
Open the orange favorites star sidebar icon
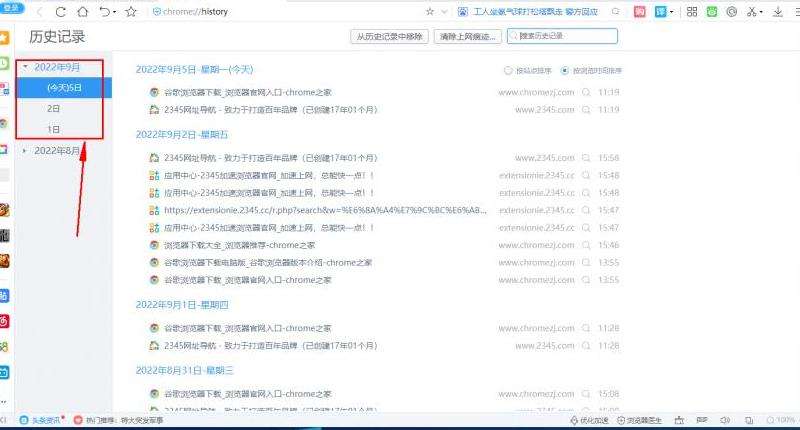(x=4, y=37)
